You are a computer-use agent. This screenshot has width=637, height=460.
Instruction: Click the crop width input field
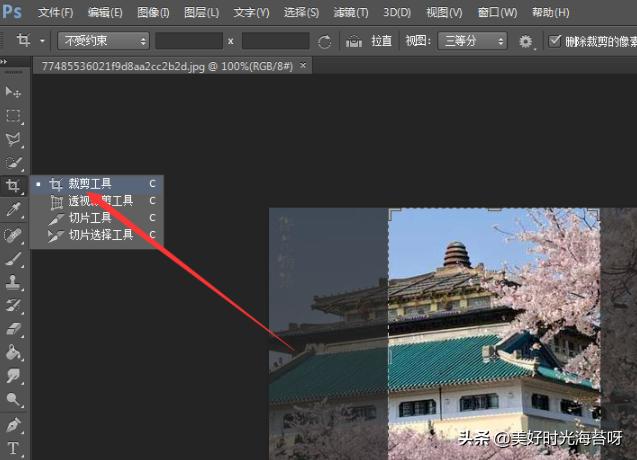(x=189, y=41)
